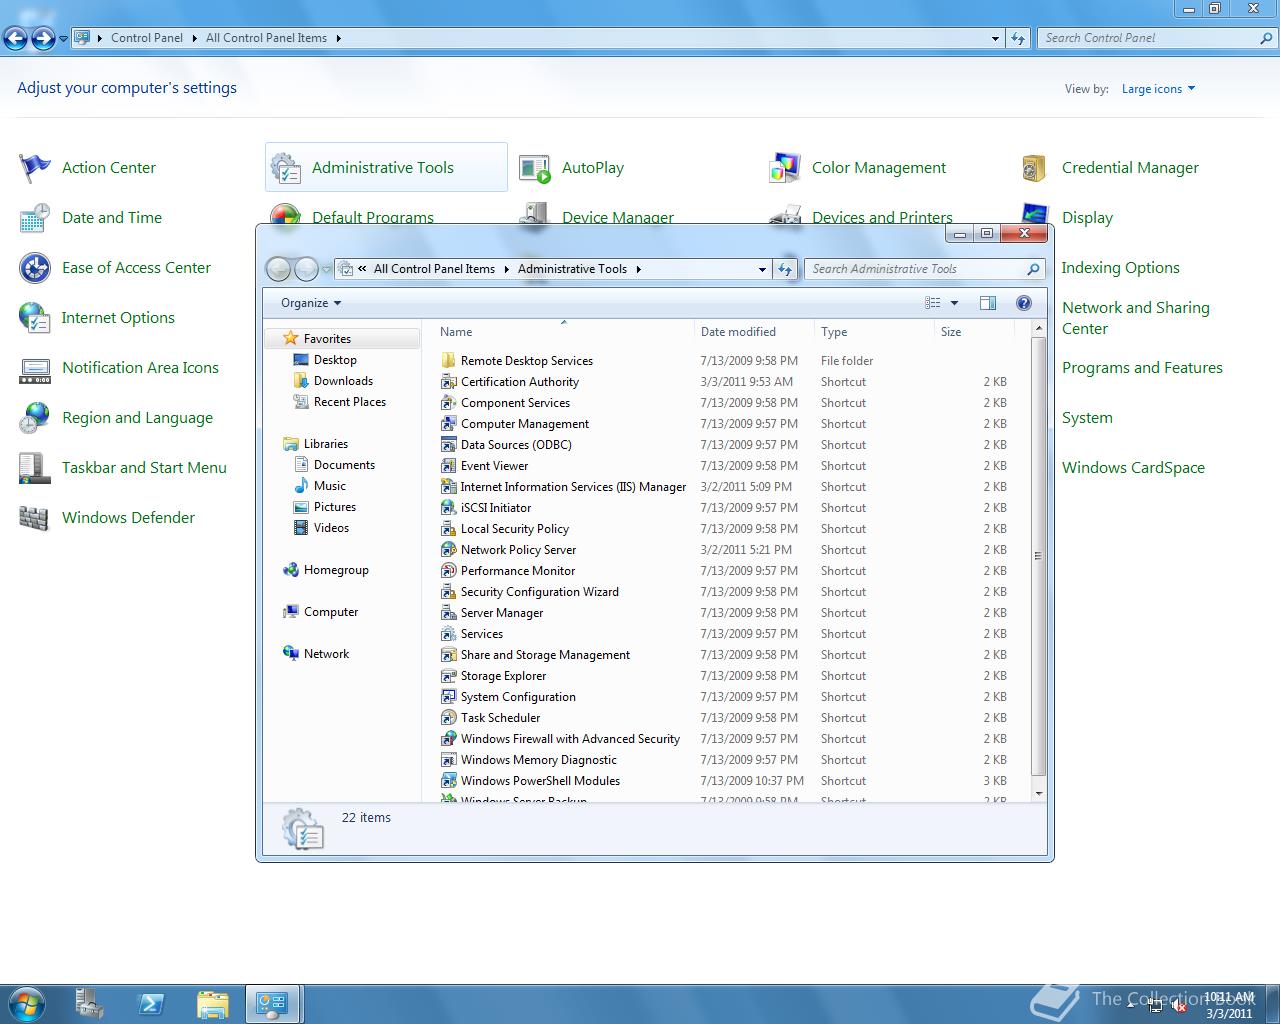Open the Windows CardSpace link
This screenshot has height=1024, width=1280.
pos(1133,468)
